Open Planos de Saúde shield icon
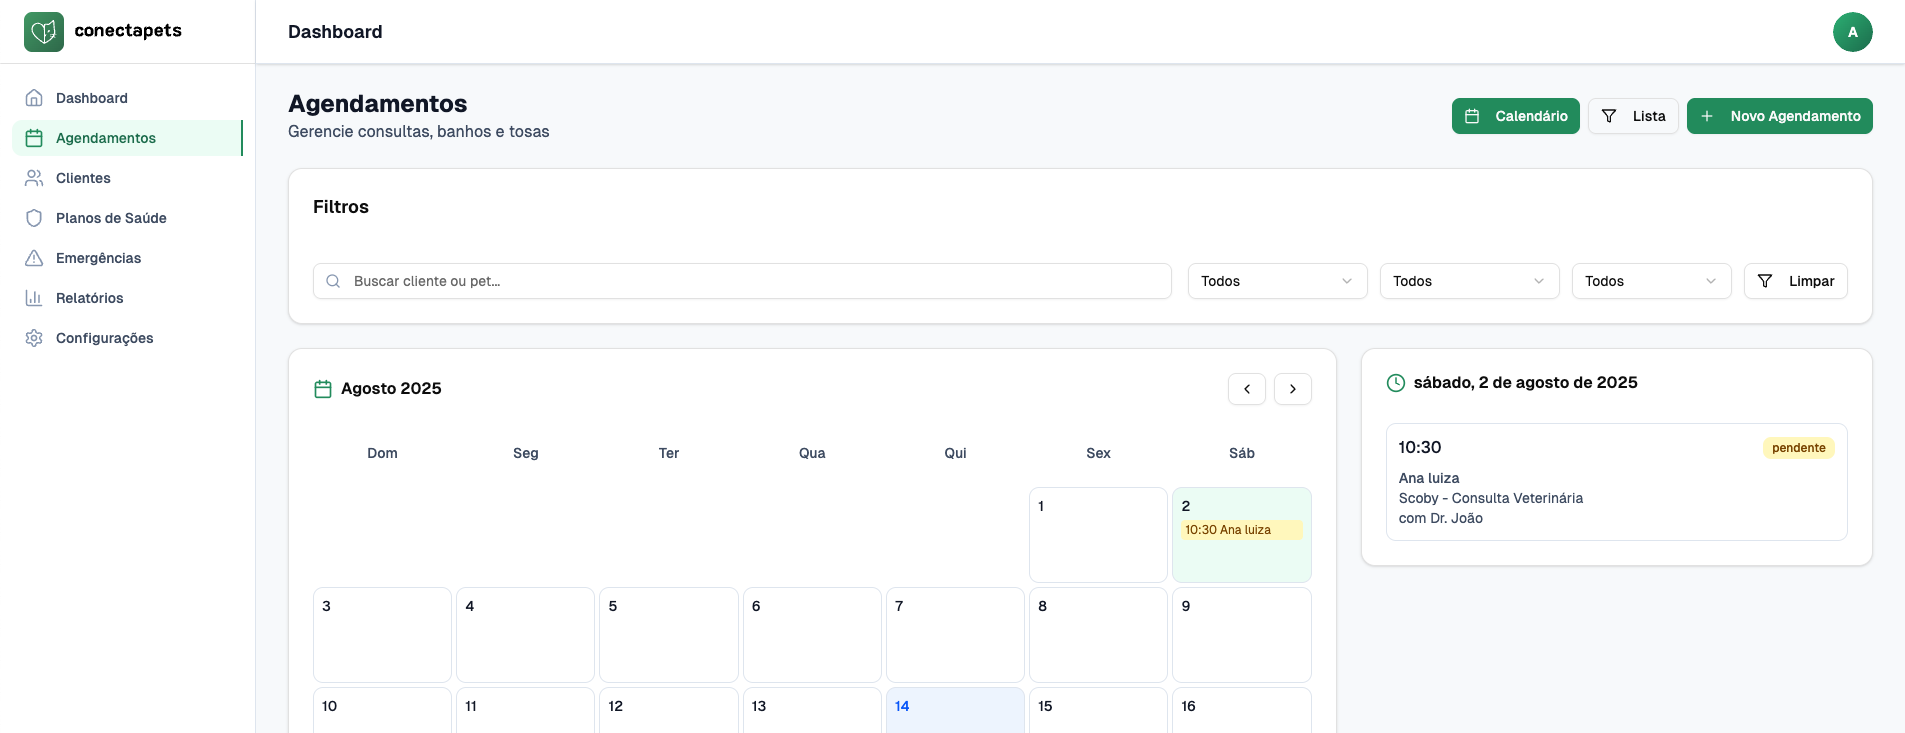This screenshot has height=733, width=1905. pyautogui.click(x=34, y=218)
